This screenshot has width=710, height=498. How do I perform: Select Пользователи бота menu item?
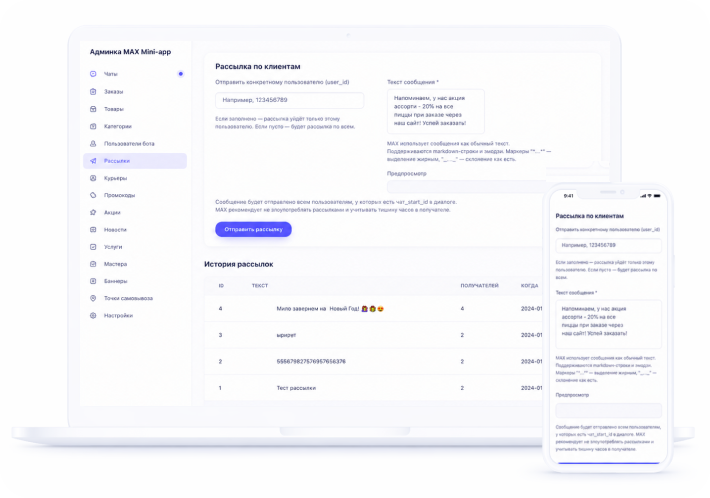click(x=135, y=144)
